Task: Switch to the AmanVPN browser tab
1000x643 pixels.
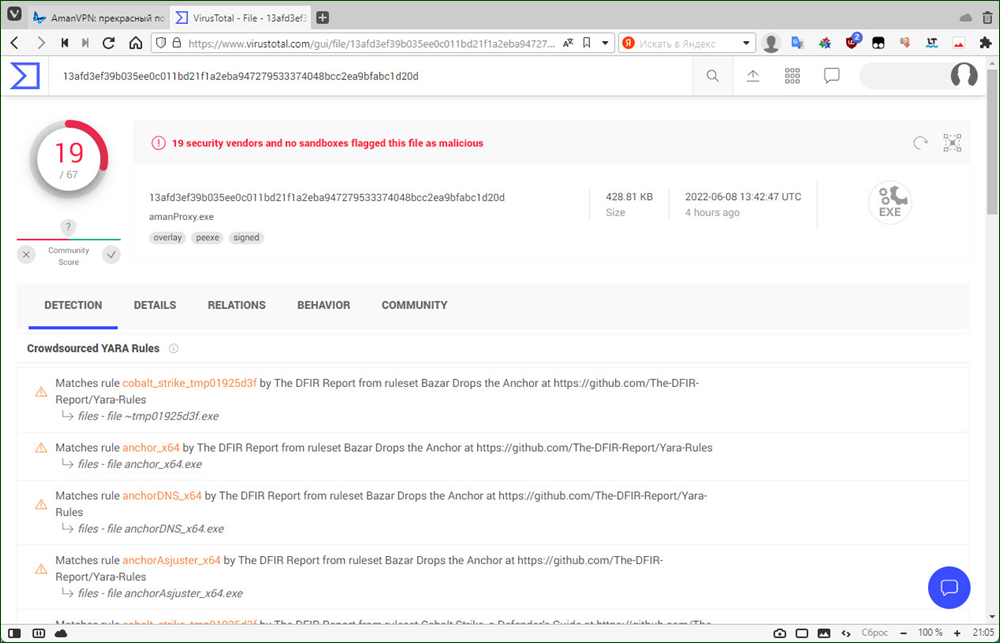Action: click(x=100, y=18)
